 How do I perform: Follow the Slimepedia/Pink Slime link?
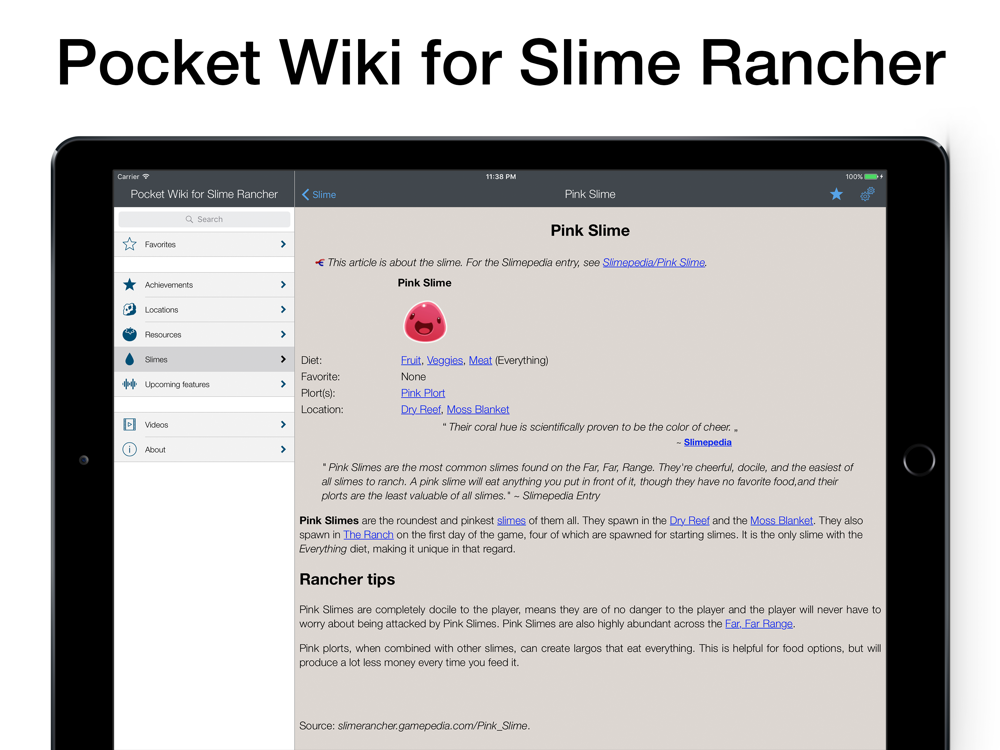(x=654, y=262)
